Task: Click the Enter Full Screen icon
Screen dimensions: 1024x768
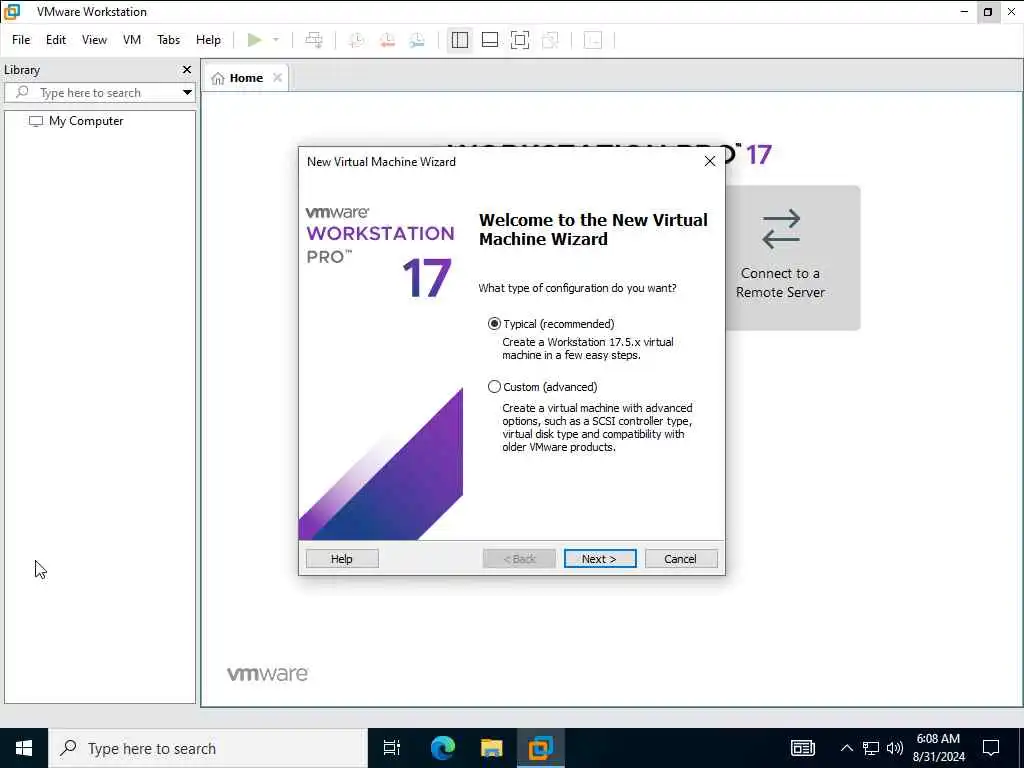Action: coord(520,40)
